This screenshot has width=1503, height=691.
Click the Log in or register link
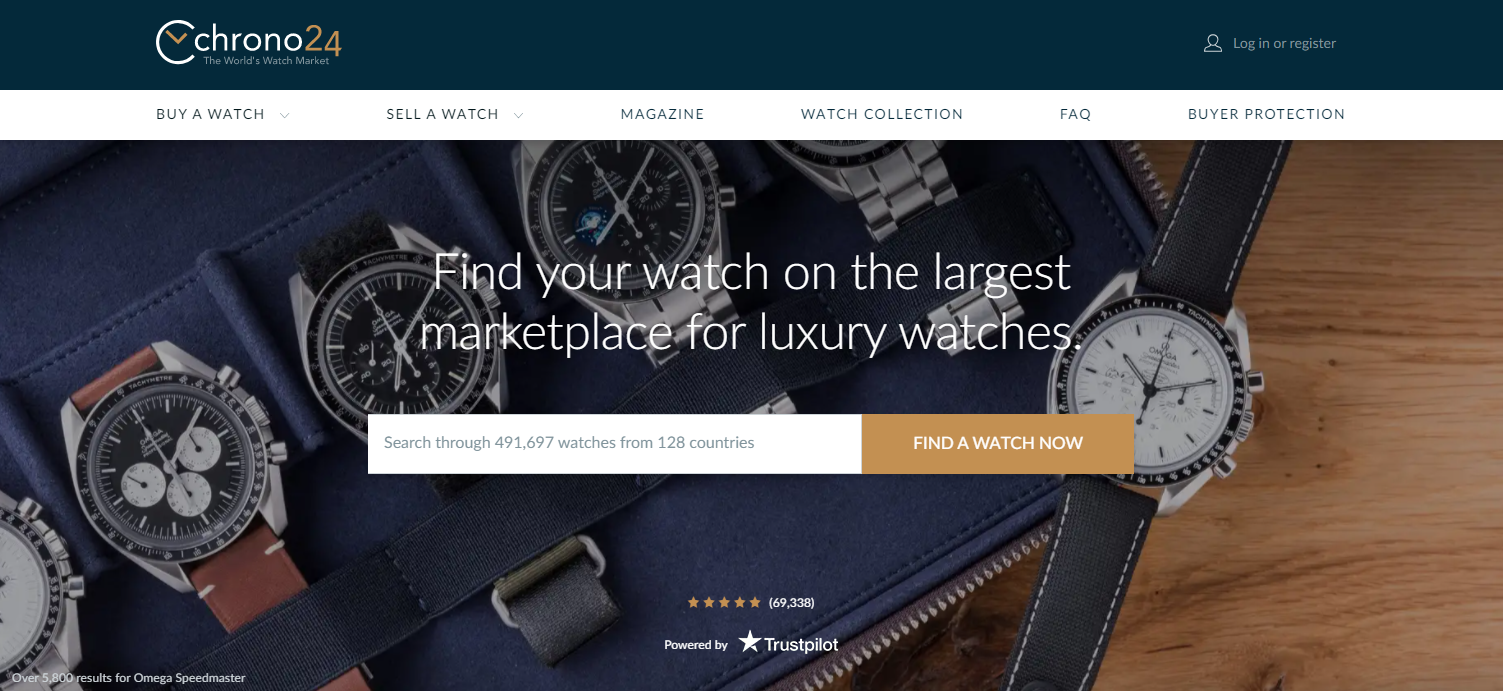click(1284, 43)
